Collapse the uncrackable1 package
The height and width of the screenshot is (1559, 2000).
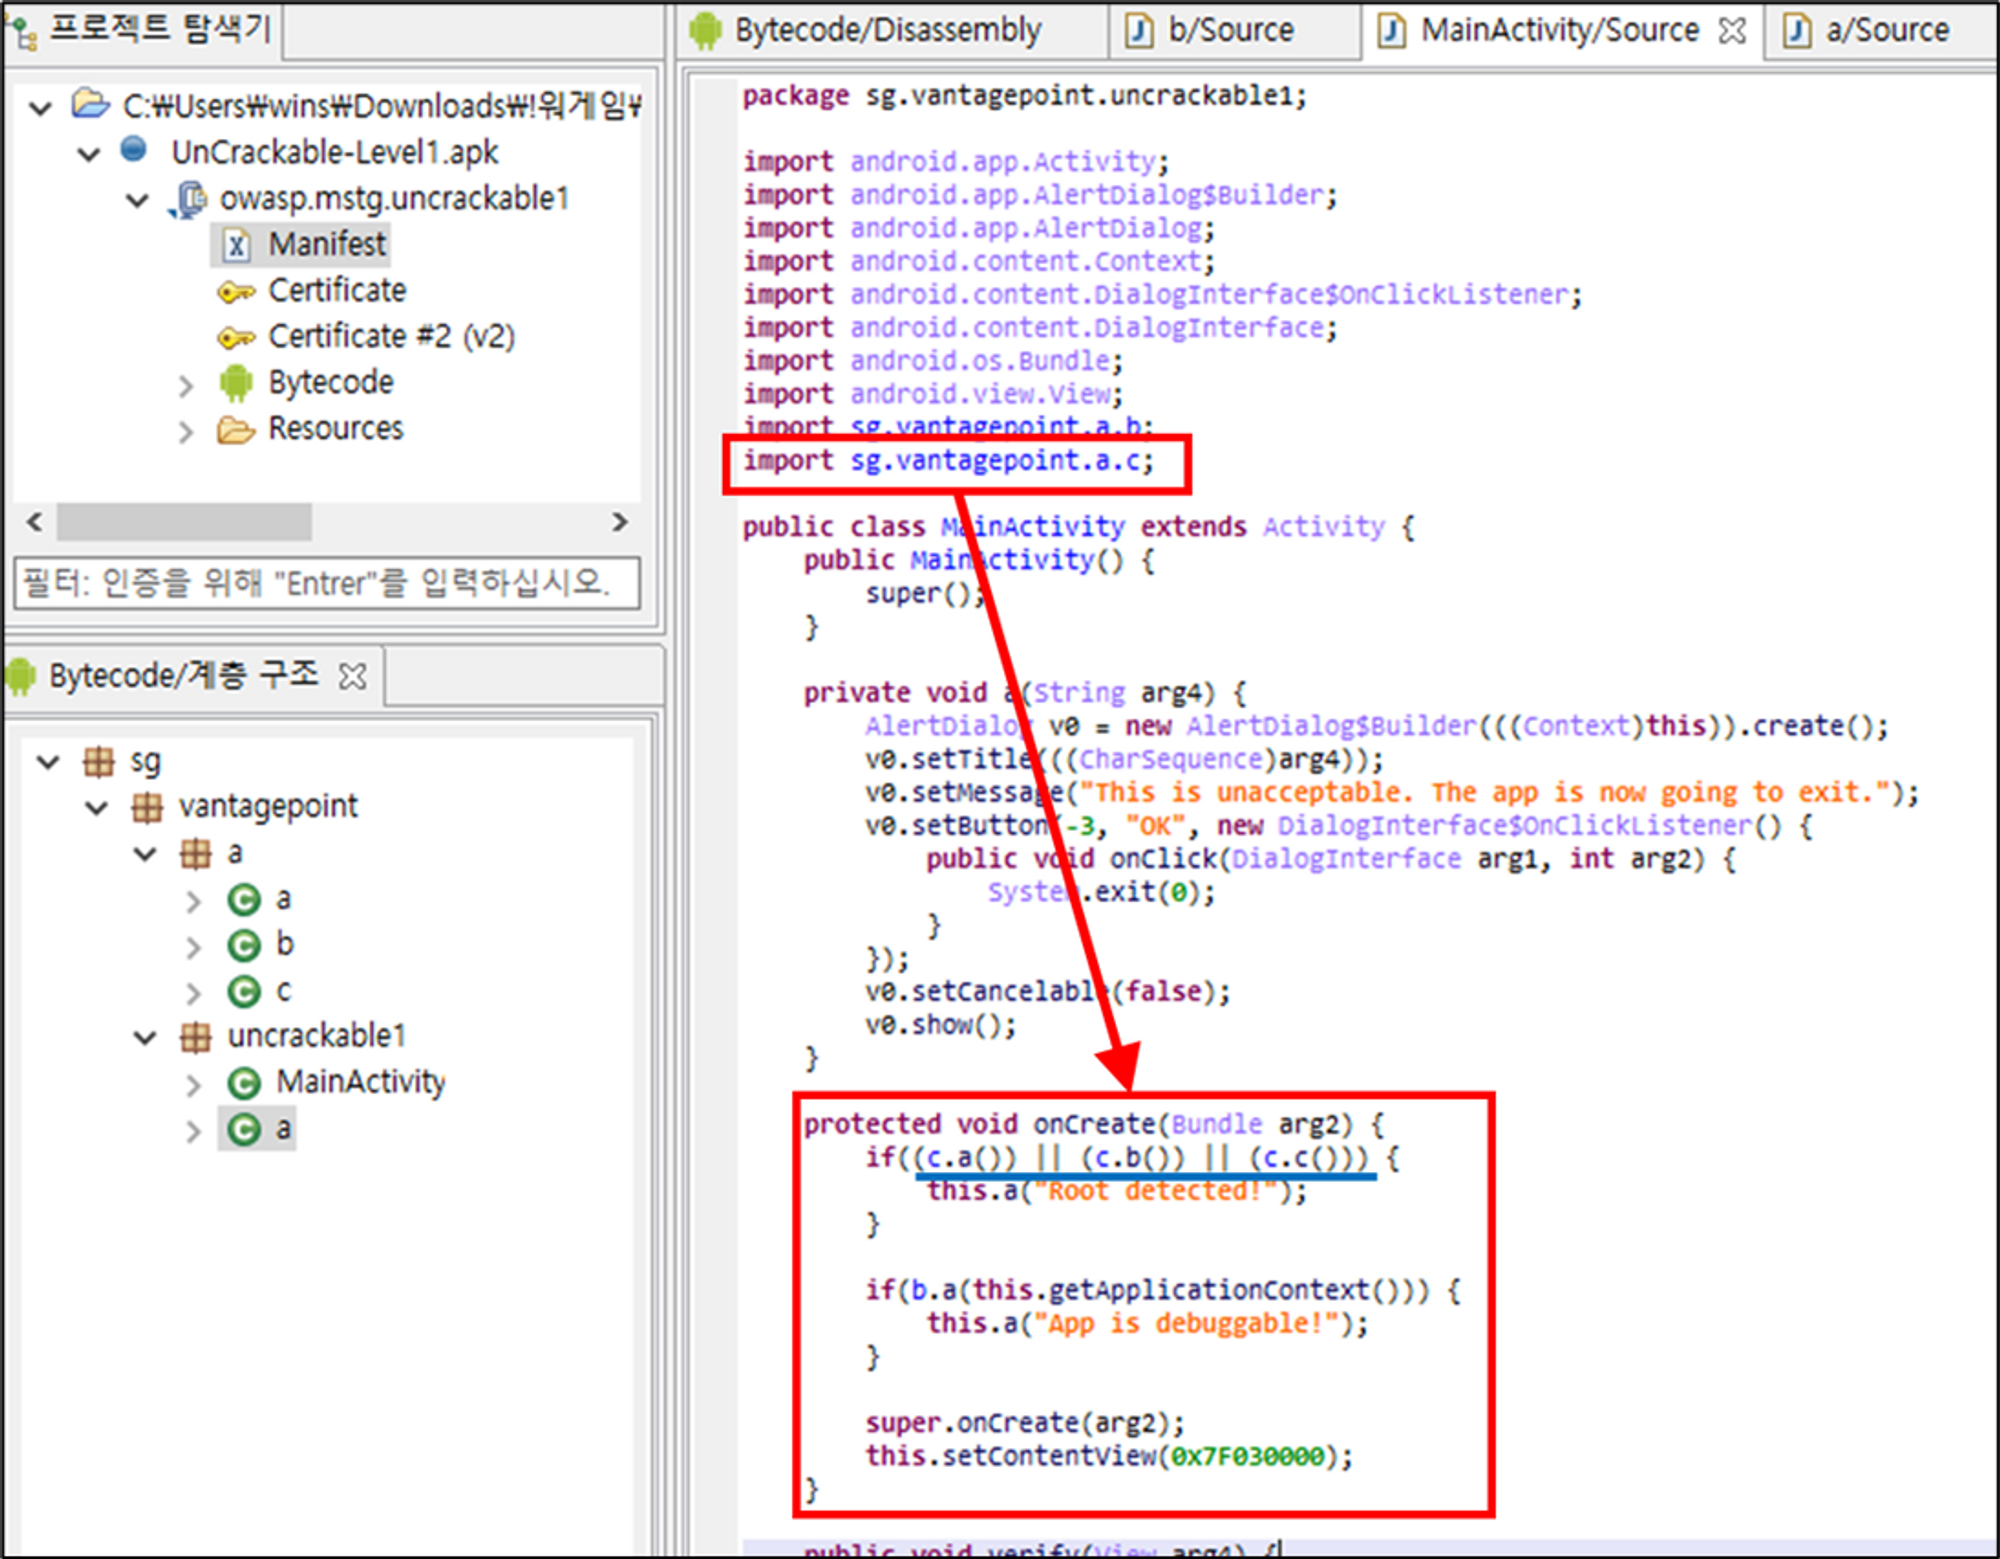coord(146,1037)
